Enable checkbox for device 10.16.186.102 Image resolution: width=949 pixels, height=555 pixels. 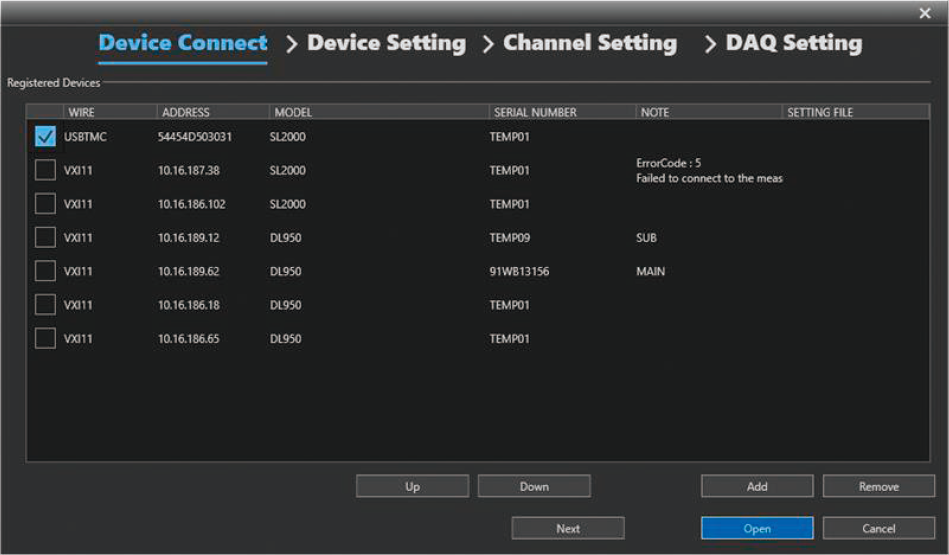tap(45, 204)
